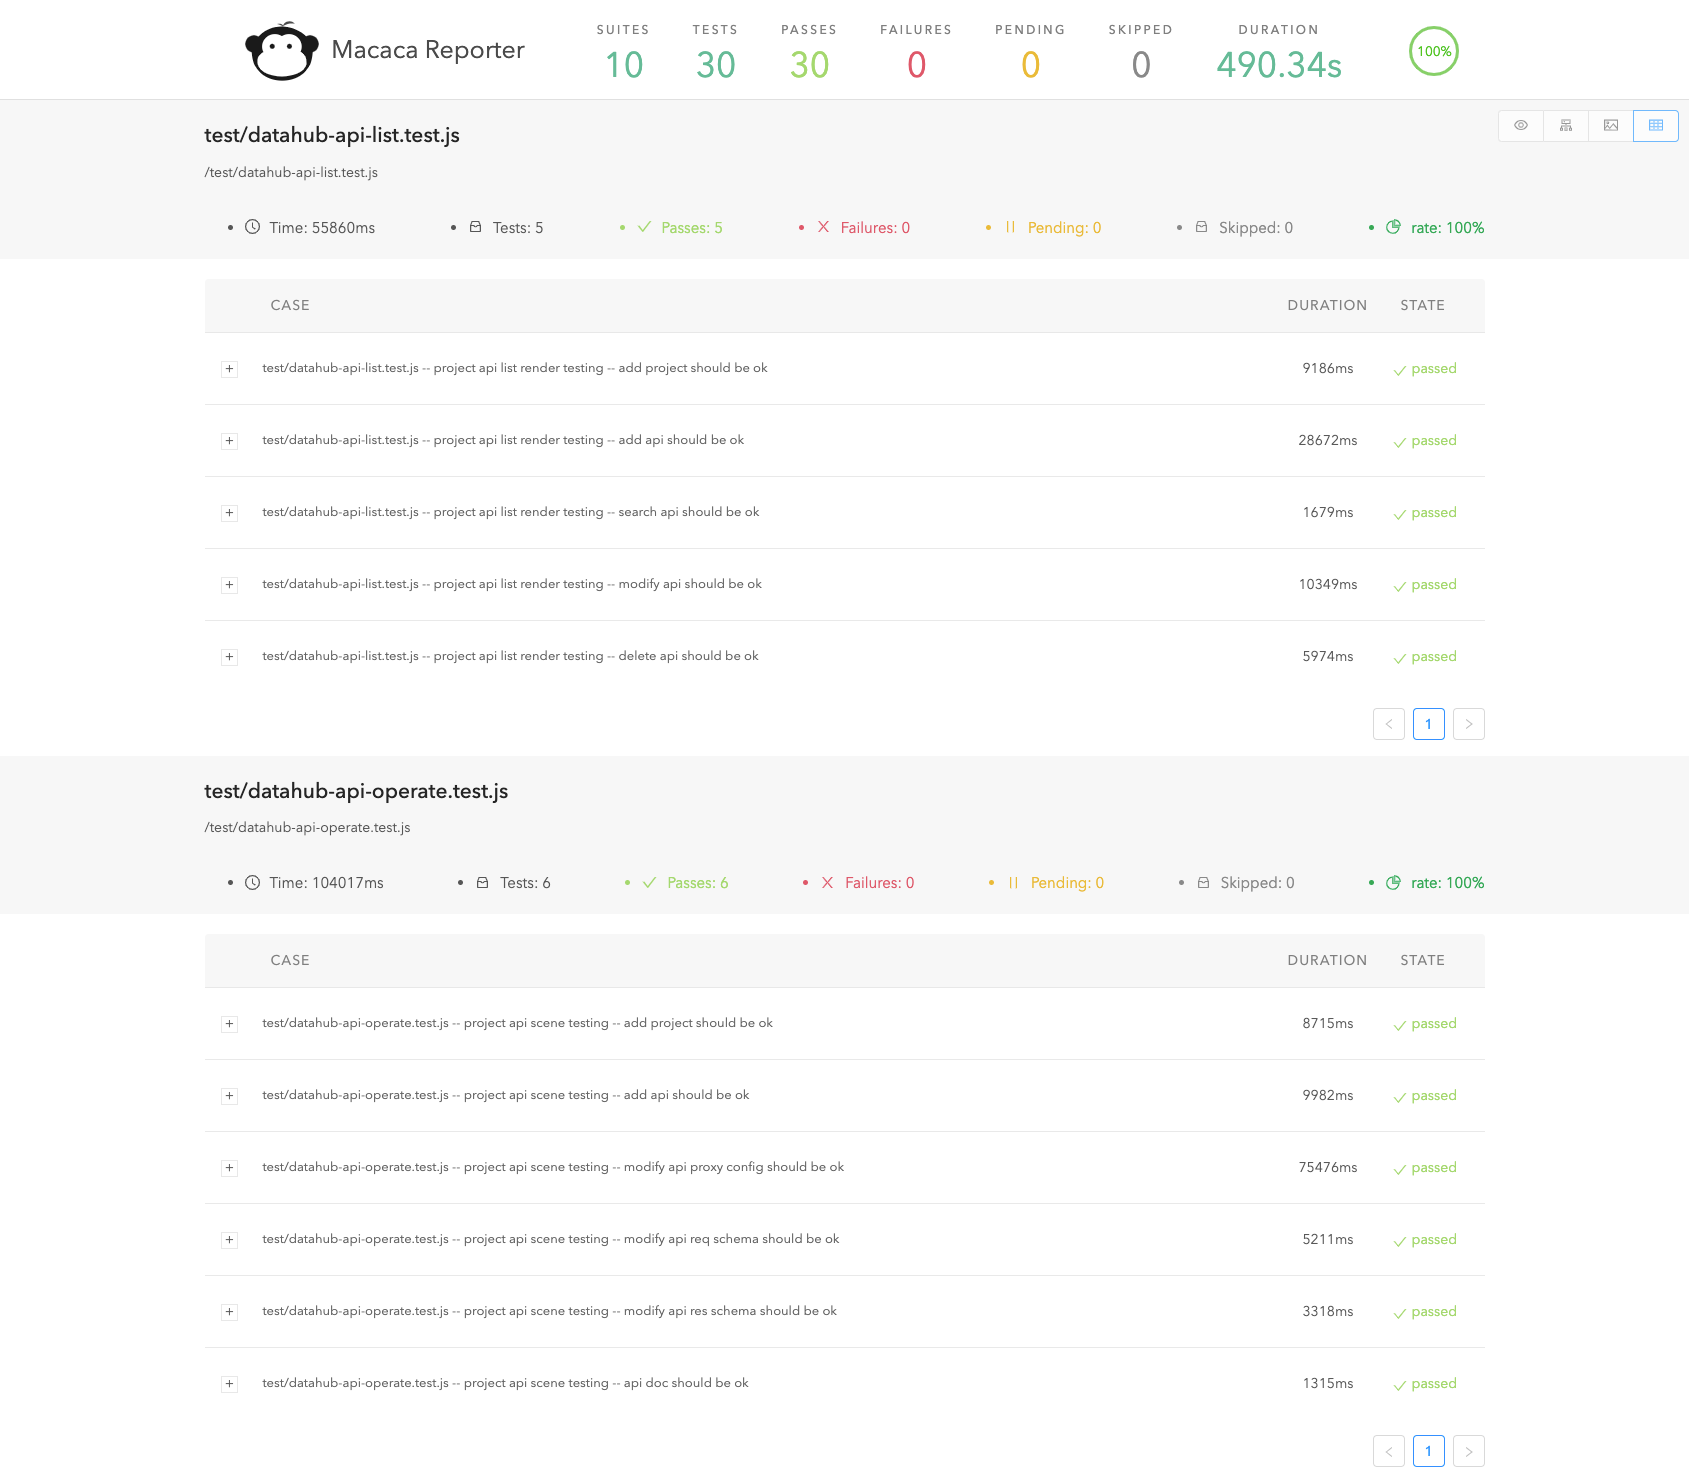Expand 'delete api should be ok' row

point(229,657)
